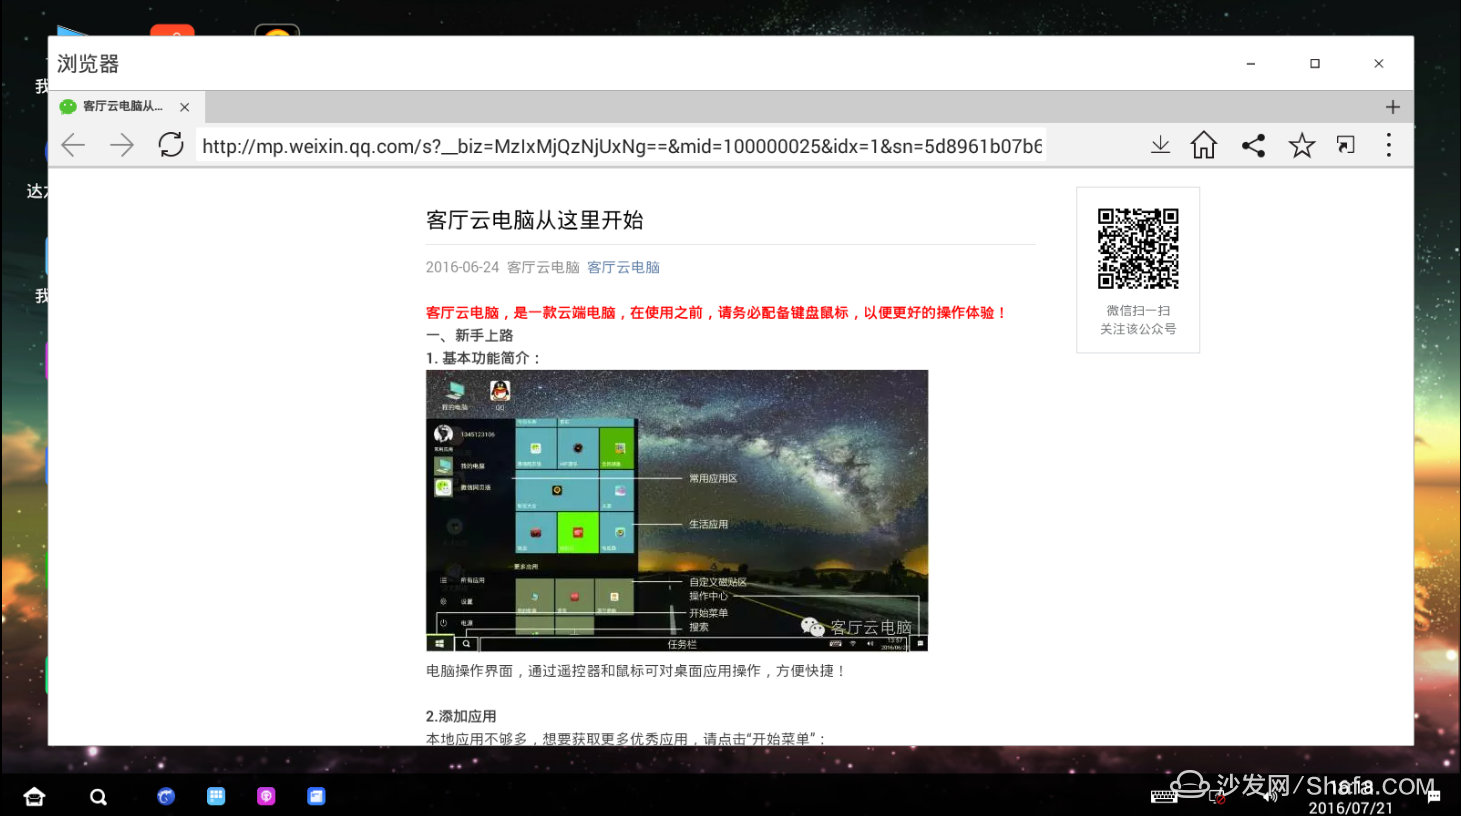Reload the current web page
The height and width of the screenshot is (816, 1461).
tap(171, 145)
